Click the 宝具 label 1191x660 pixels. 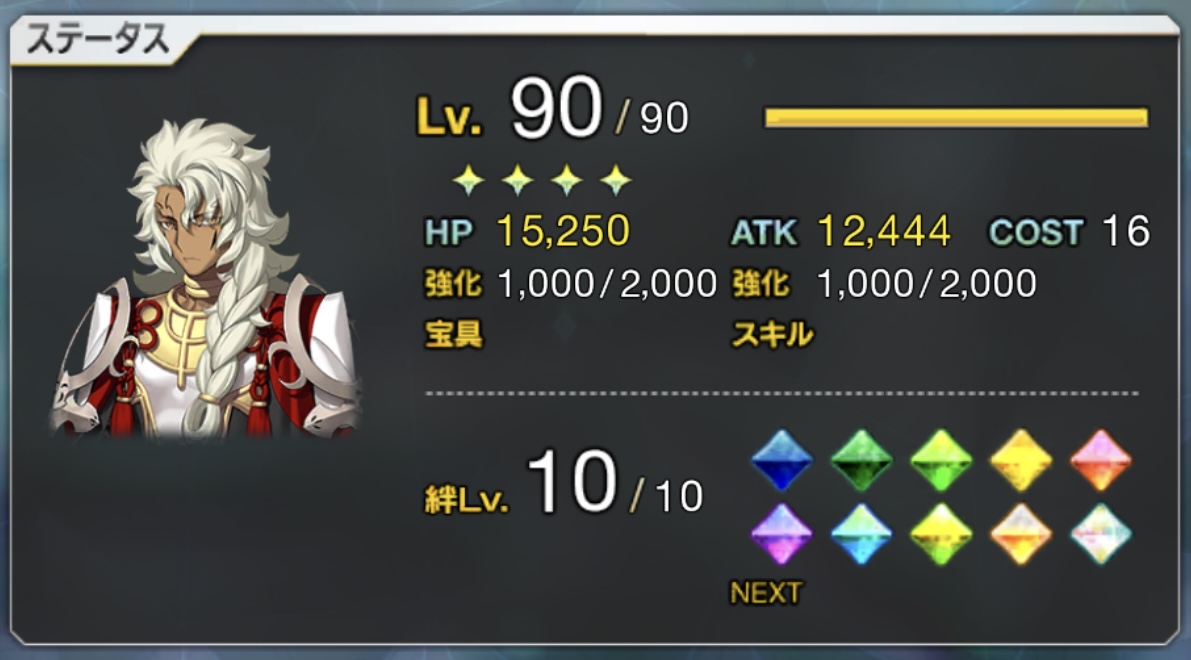click(x=453, y=333)
